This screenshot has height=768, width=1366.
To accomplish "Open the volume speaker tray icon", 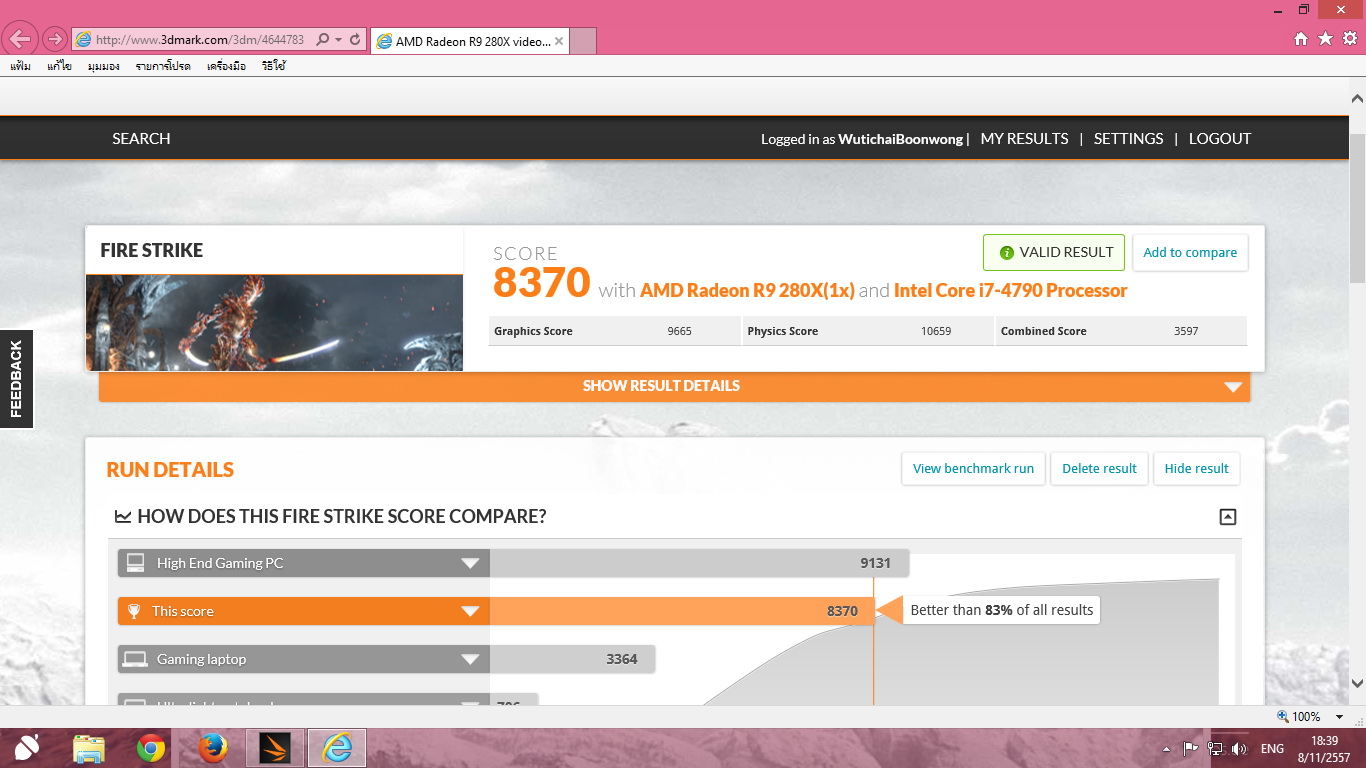I will click(1240, 748).
